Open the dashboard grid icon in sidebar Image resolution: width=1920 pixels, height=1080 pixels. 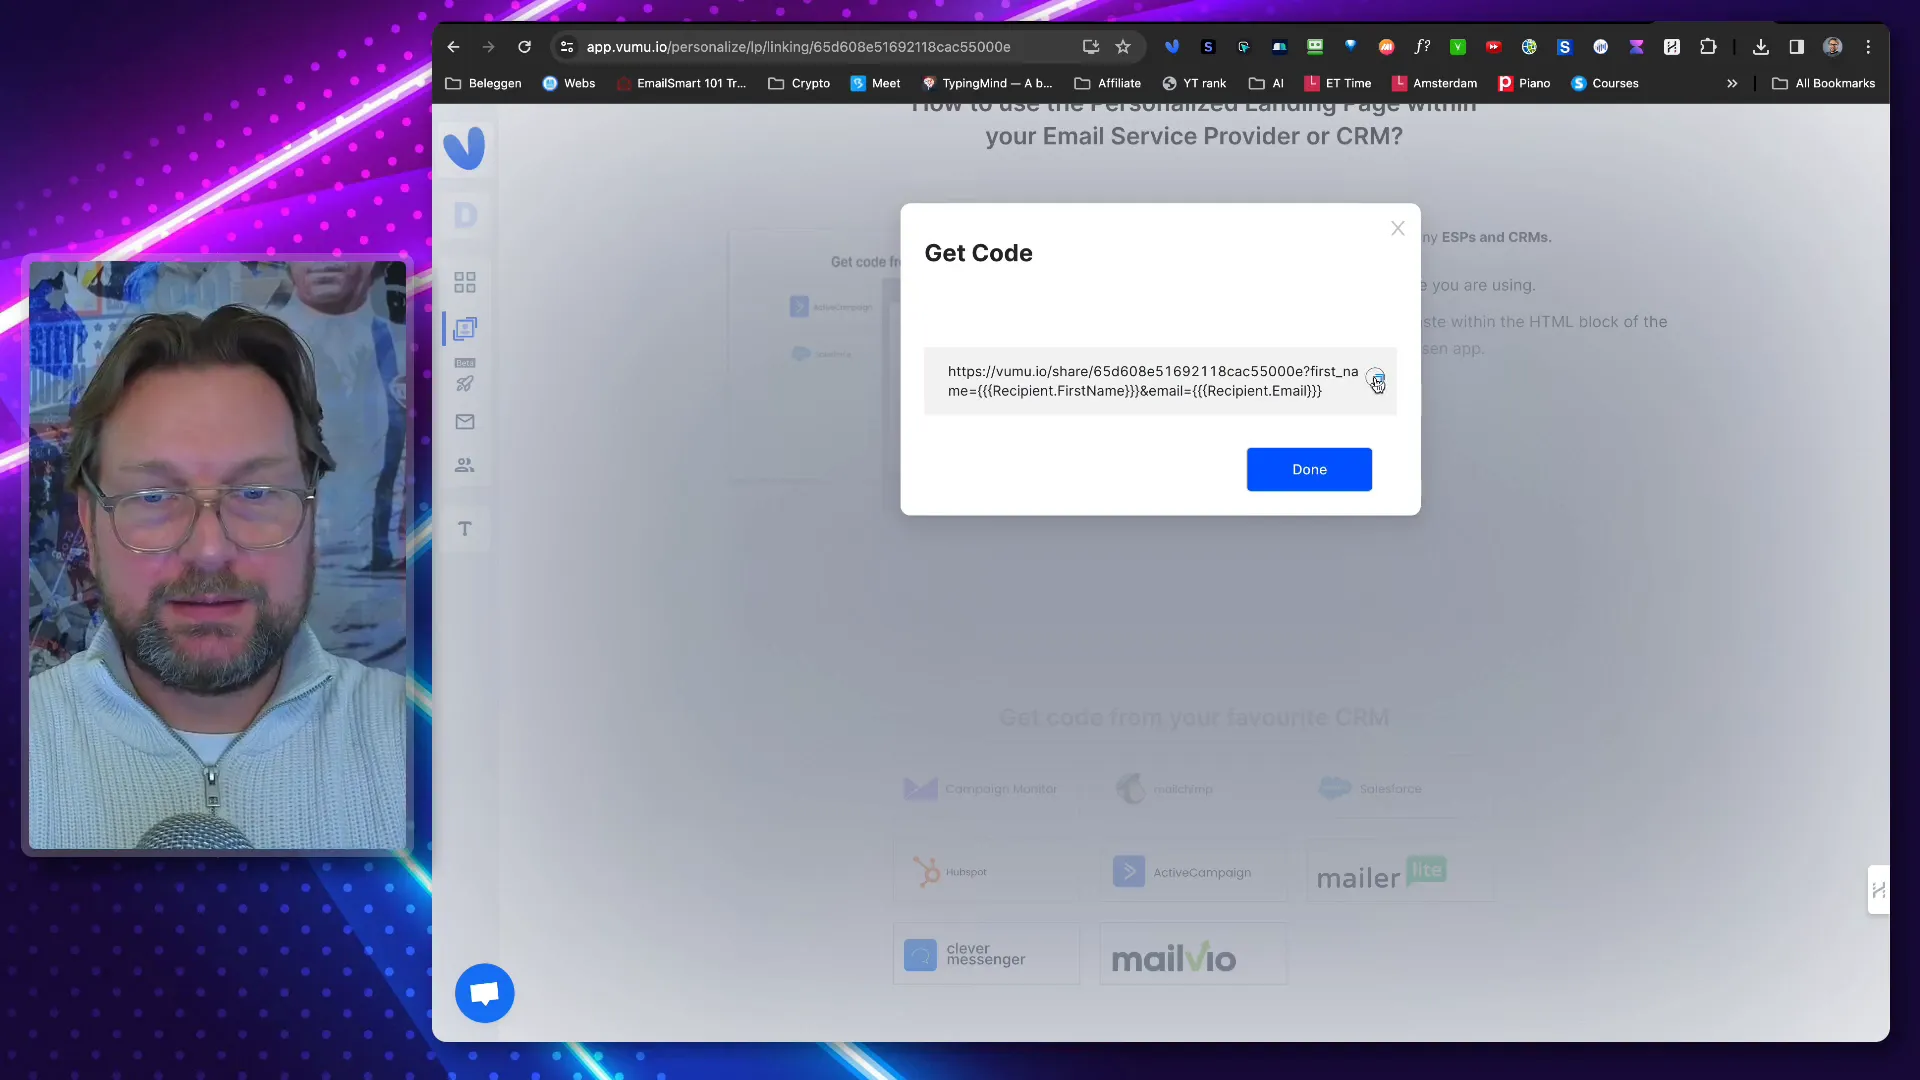(x=465, y=283)
